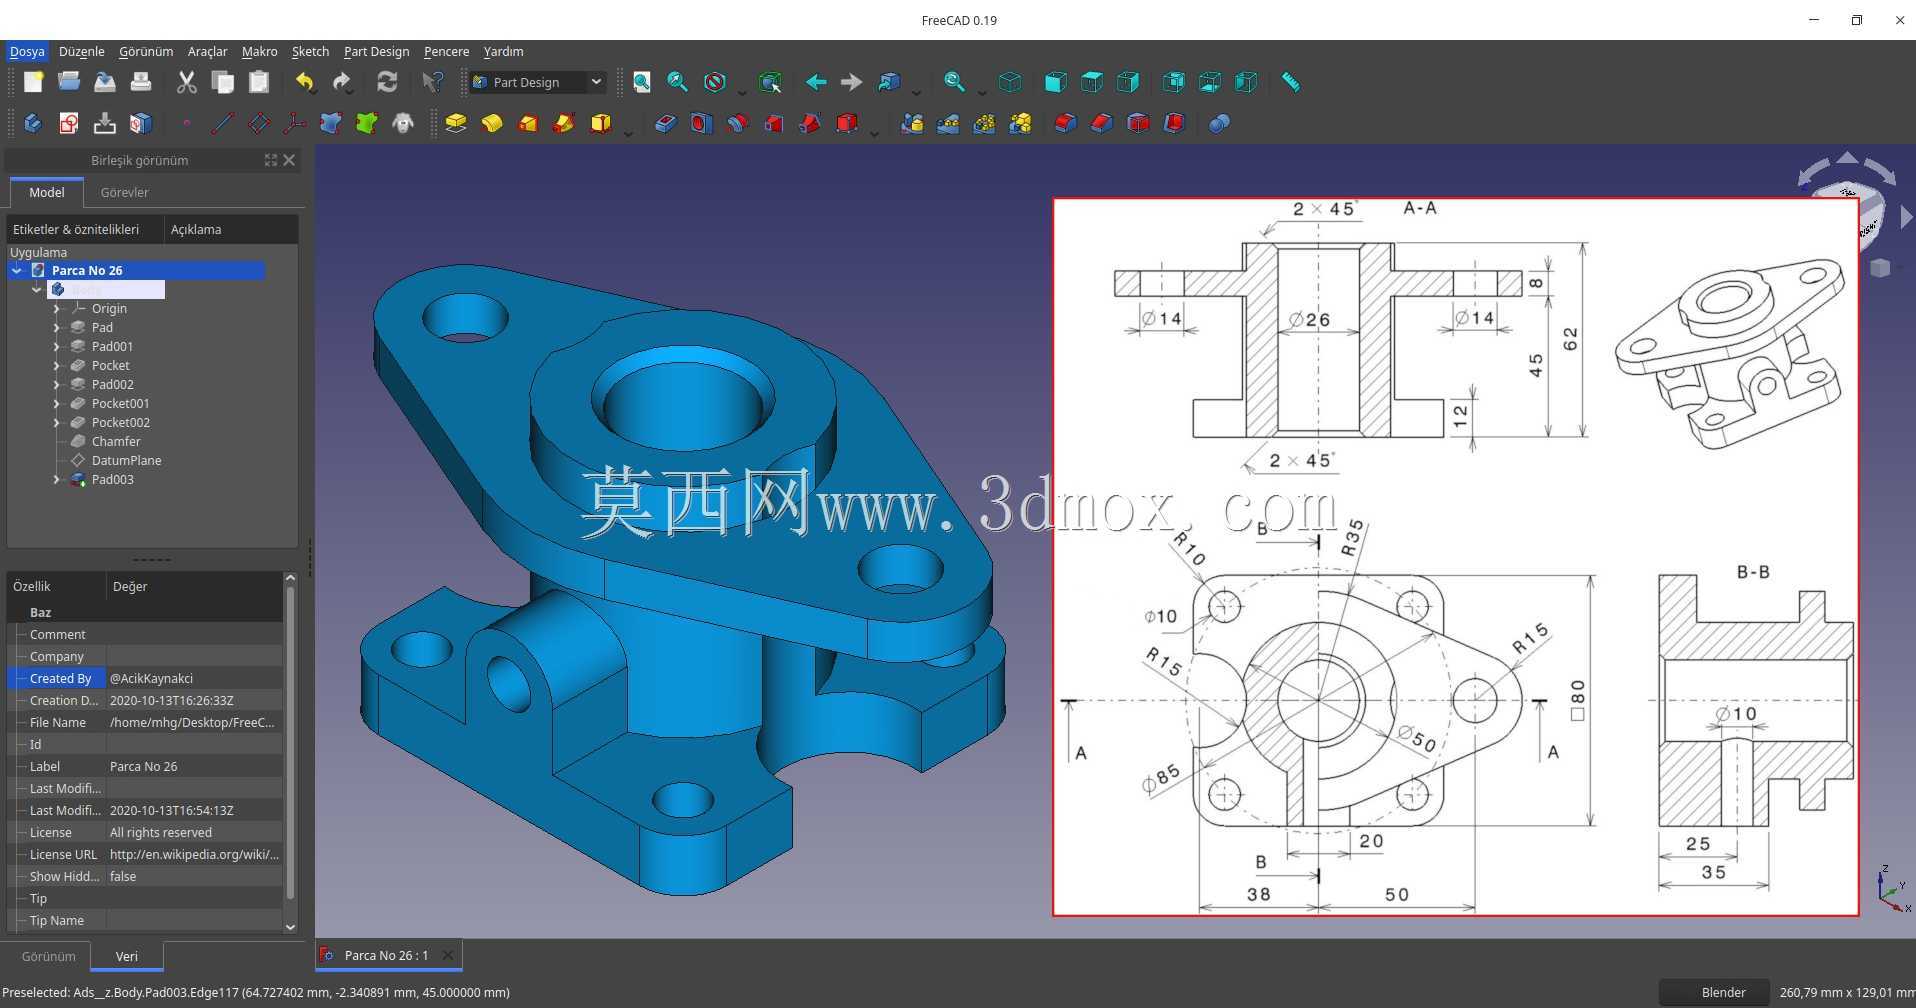Image resolution: width=1916 pixels, height=1008 pixels.
Task: Select the Veri property tab
Action: [127, 956]
